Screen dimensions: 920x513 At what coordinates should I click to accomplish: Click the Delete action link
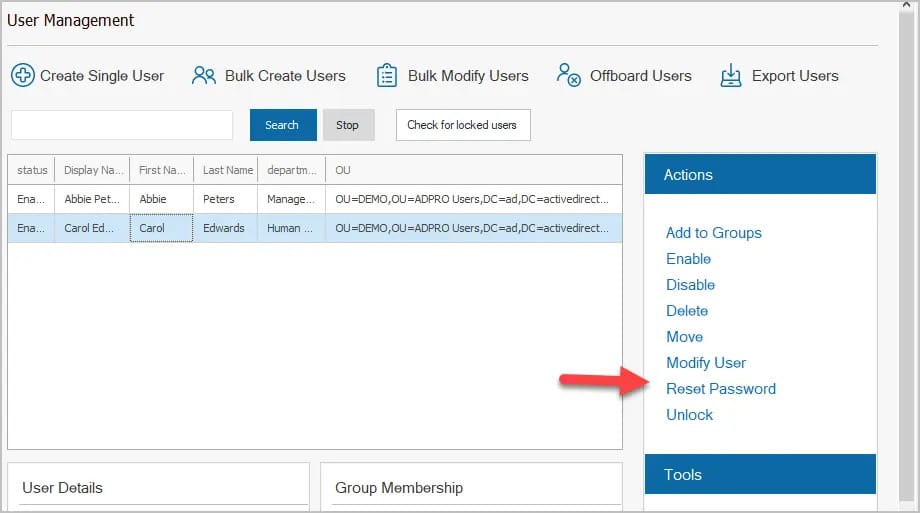(x=687, y=310)
